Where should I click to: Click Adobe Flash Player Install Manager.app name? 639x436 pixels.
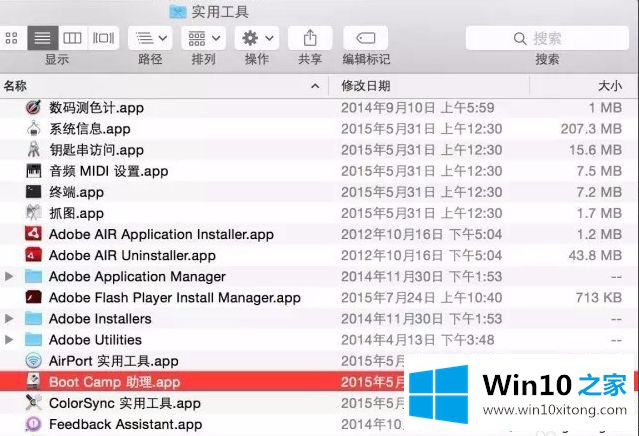tap(175, 298)
